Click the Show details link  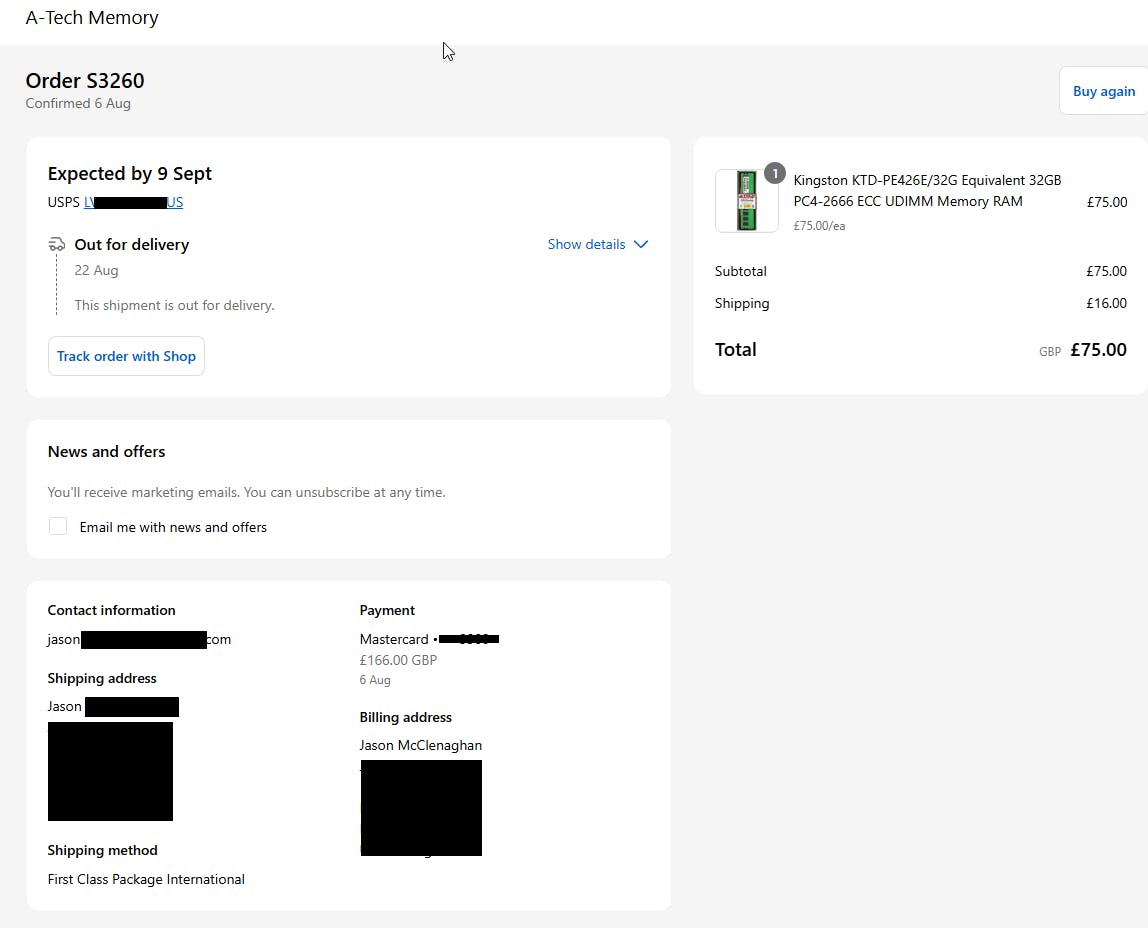(586, 245)
